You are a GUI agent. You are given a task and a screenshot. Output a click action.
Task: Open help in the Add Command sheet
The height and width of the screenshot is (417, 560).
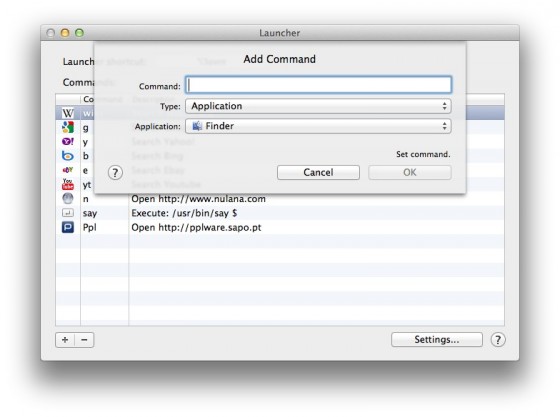point(115,173)
